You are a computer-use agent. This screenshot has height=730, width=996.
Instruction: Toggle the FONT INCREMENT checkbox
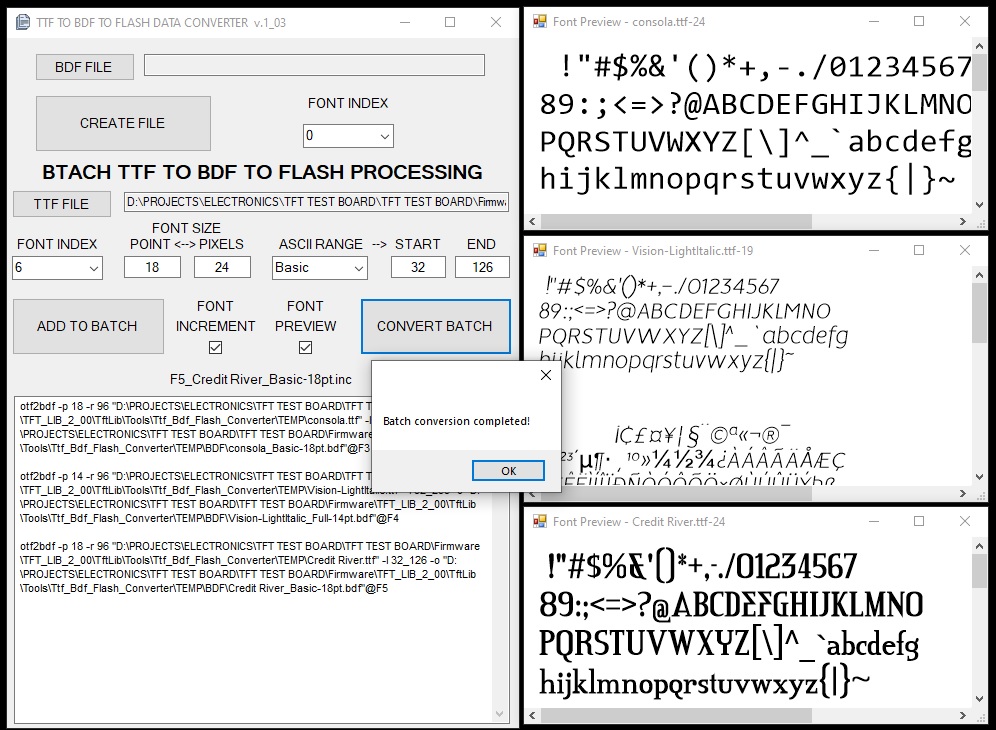tap(215, 348)
